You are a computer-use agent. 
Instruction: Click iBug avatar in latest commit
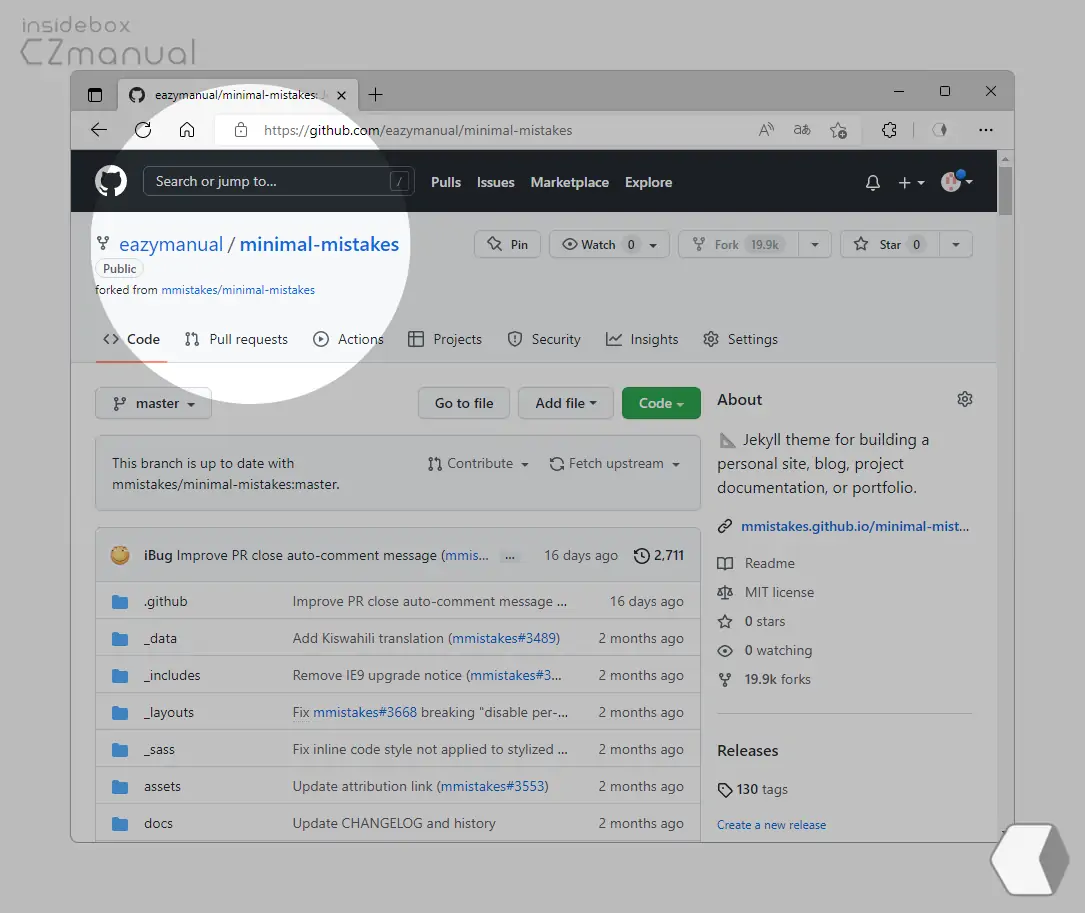click(x=120, y=555)
